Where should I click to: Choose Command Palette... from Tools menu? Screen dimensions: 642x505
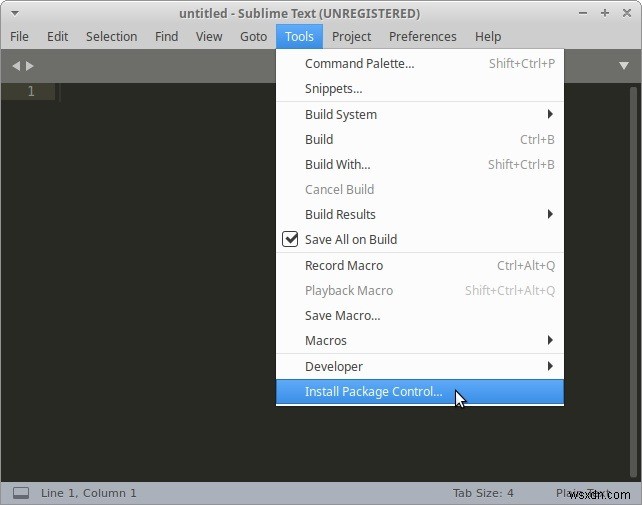[420, 63]
